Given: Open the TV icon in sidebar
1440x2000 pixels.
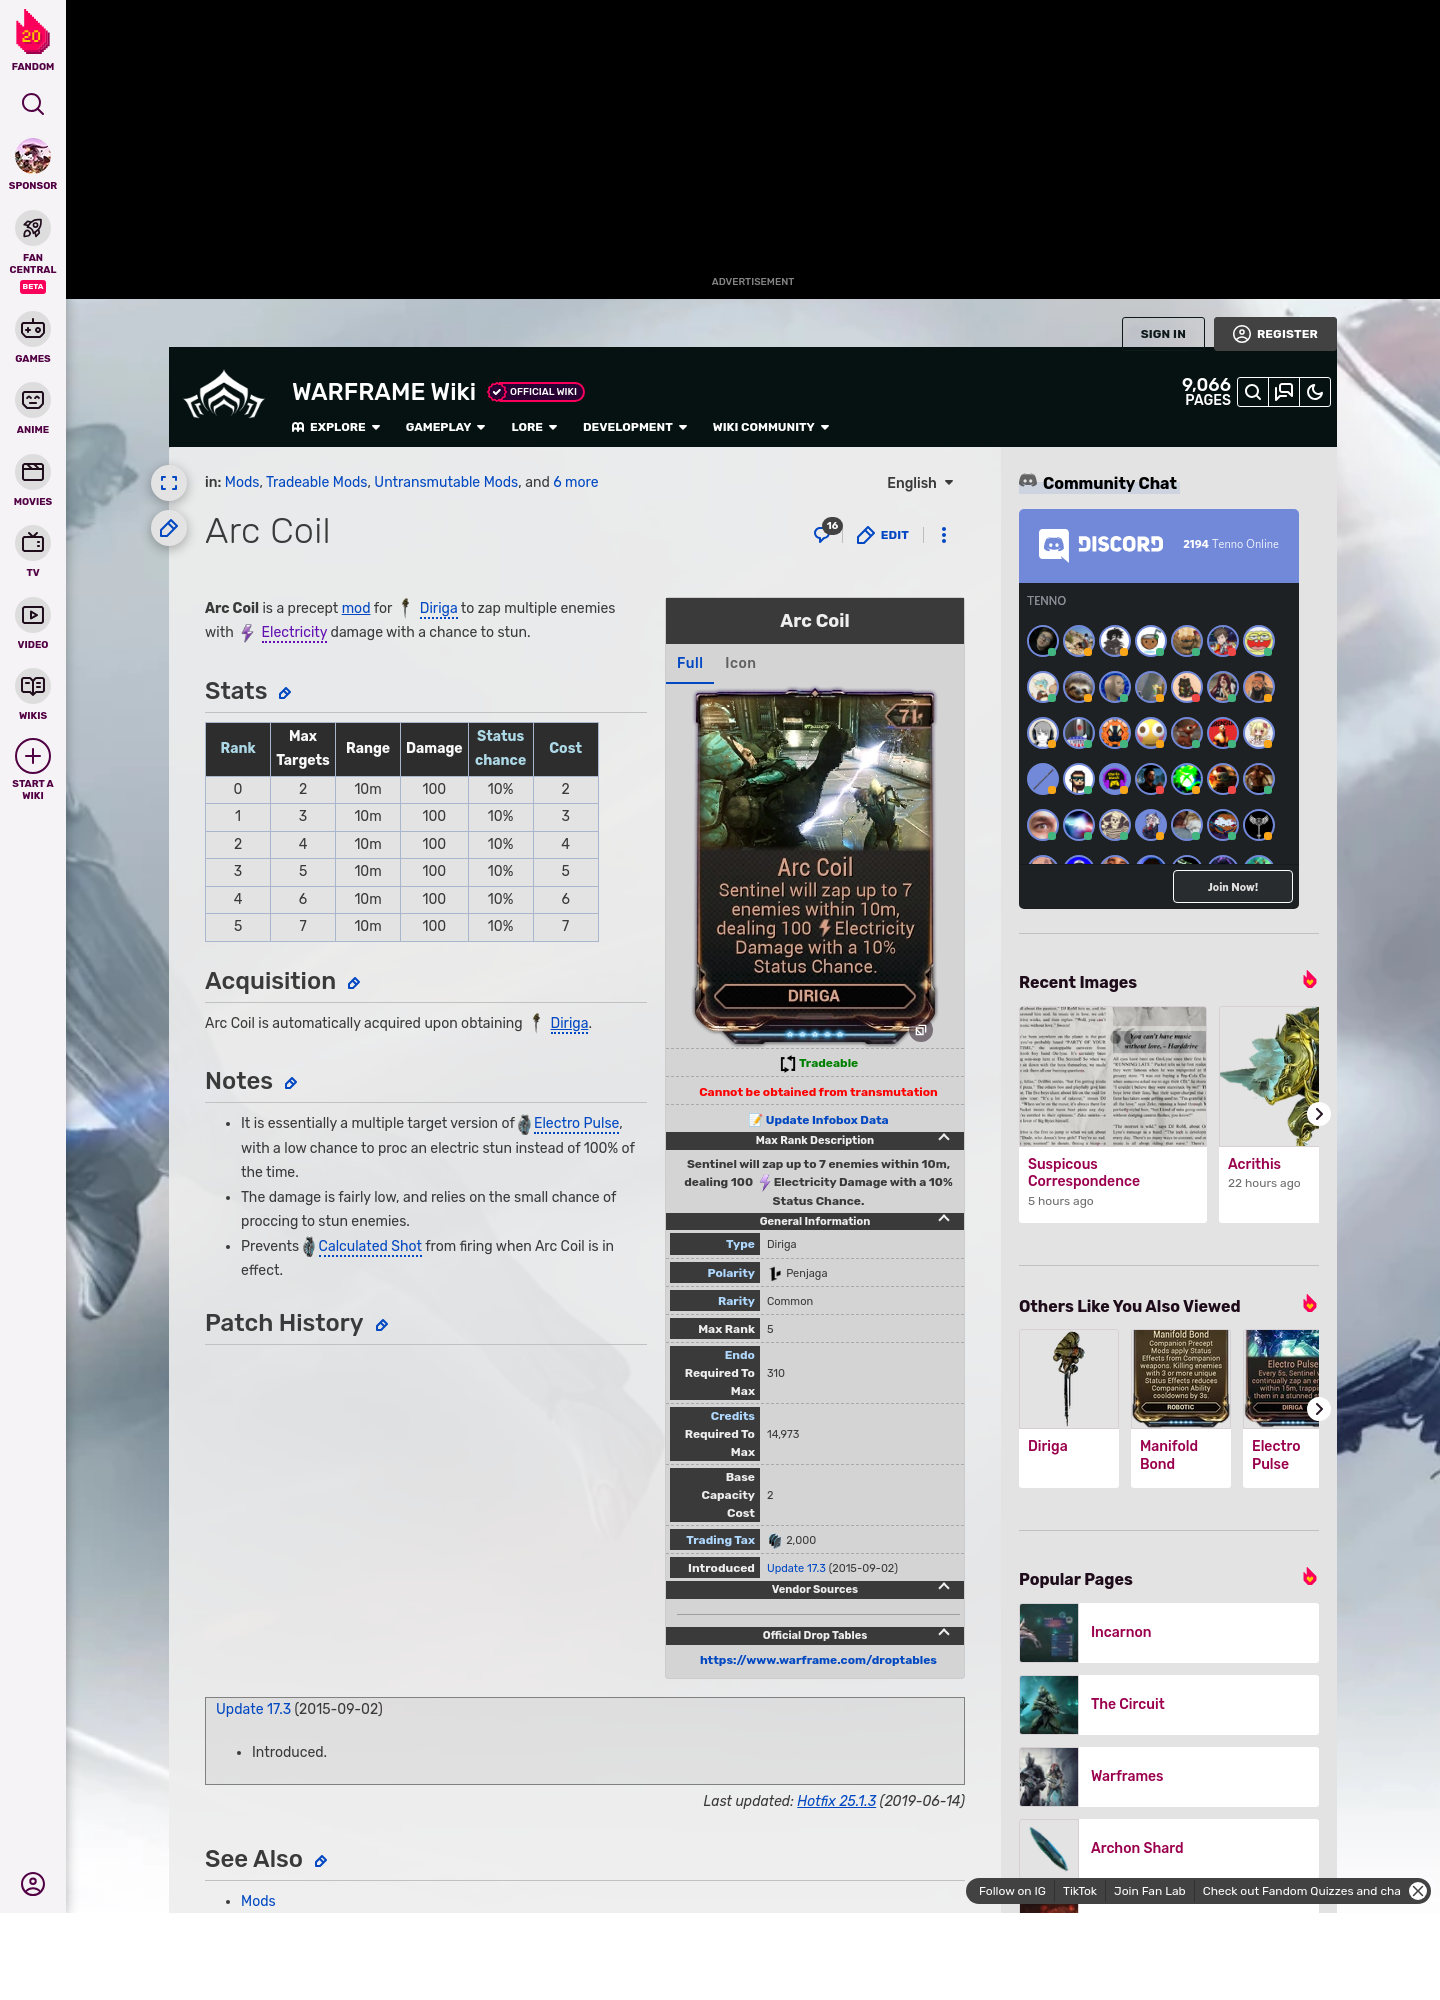Looking at the screenshot, I should coord(33,543).
